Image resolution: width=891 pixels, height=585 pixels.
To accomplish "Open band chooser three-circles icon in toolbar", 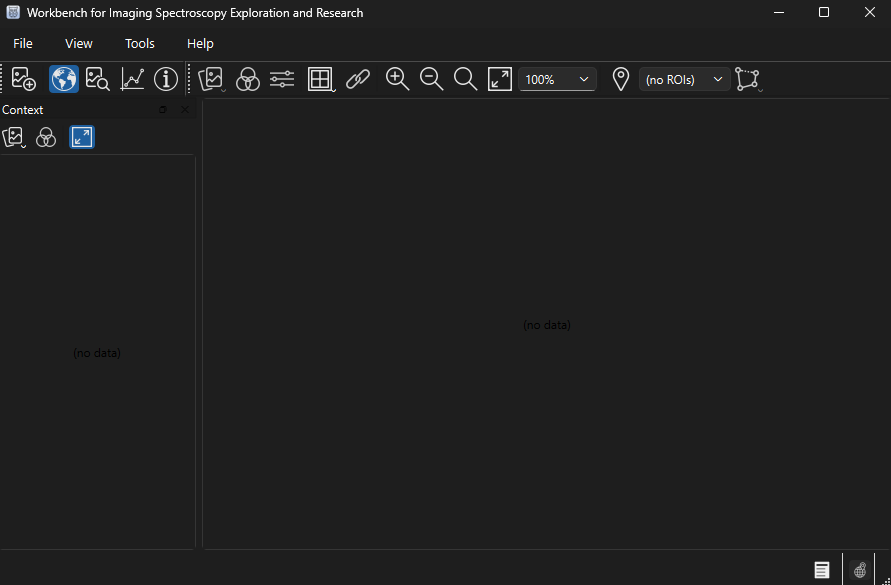I will [x=248, y=79].
